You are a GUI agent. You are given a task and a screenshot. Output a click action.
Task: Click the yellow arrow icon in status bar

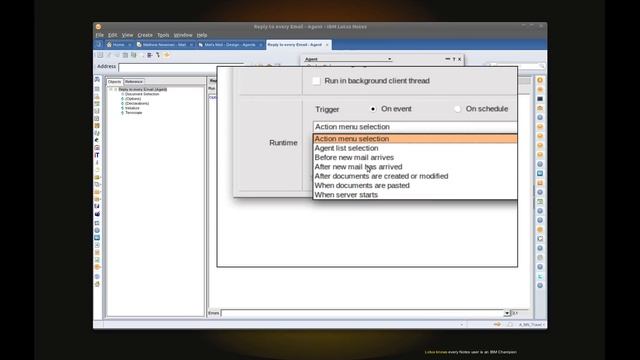pos(497,324)
